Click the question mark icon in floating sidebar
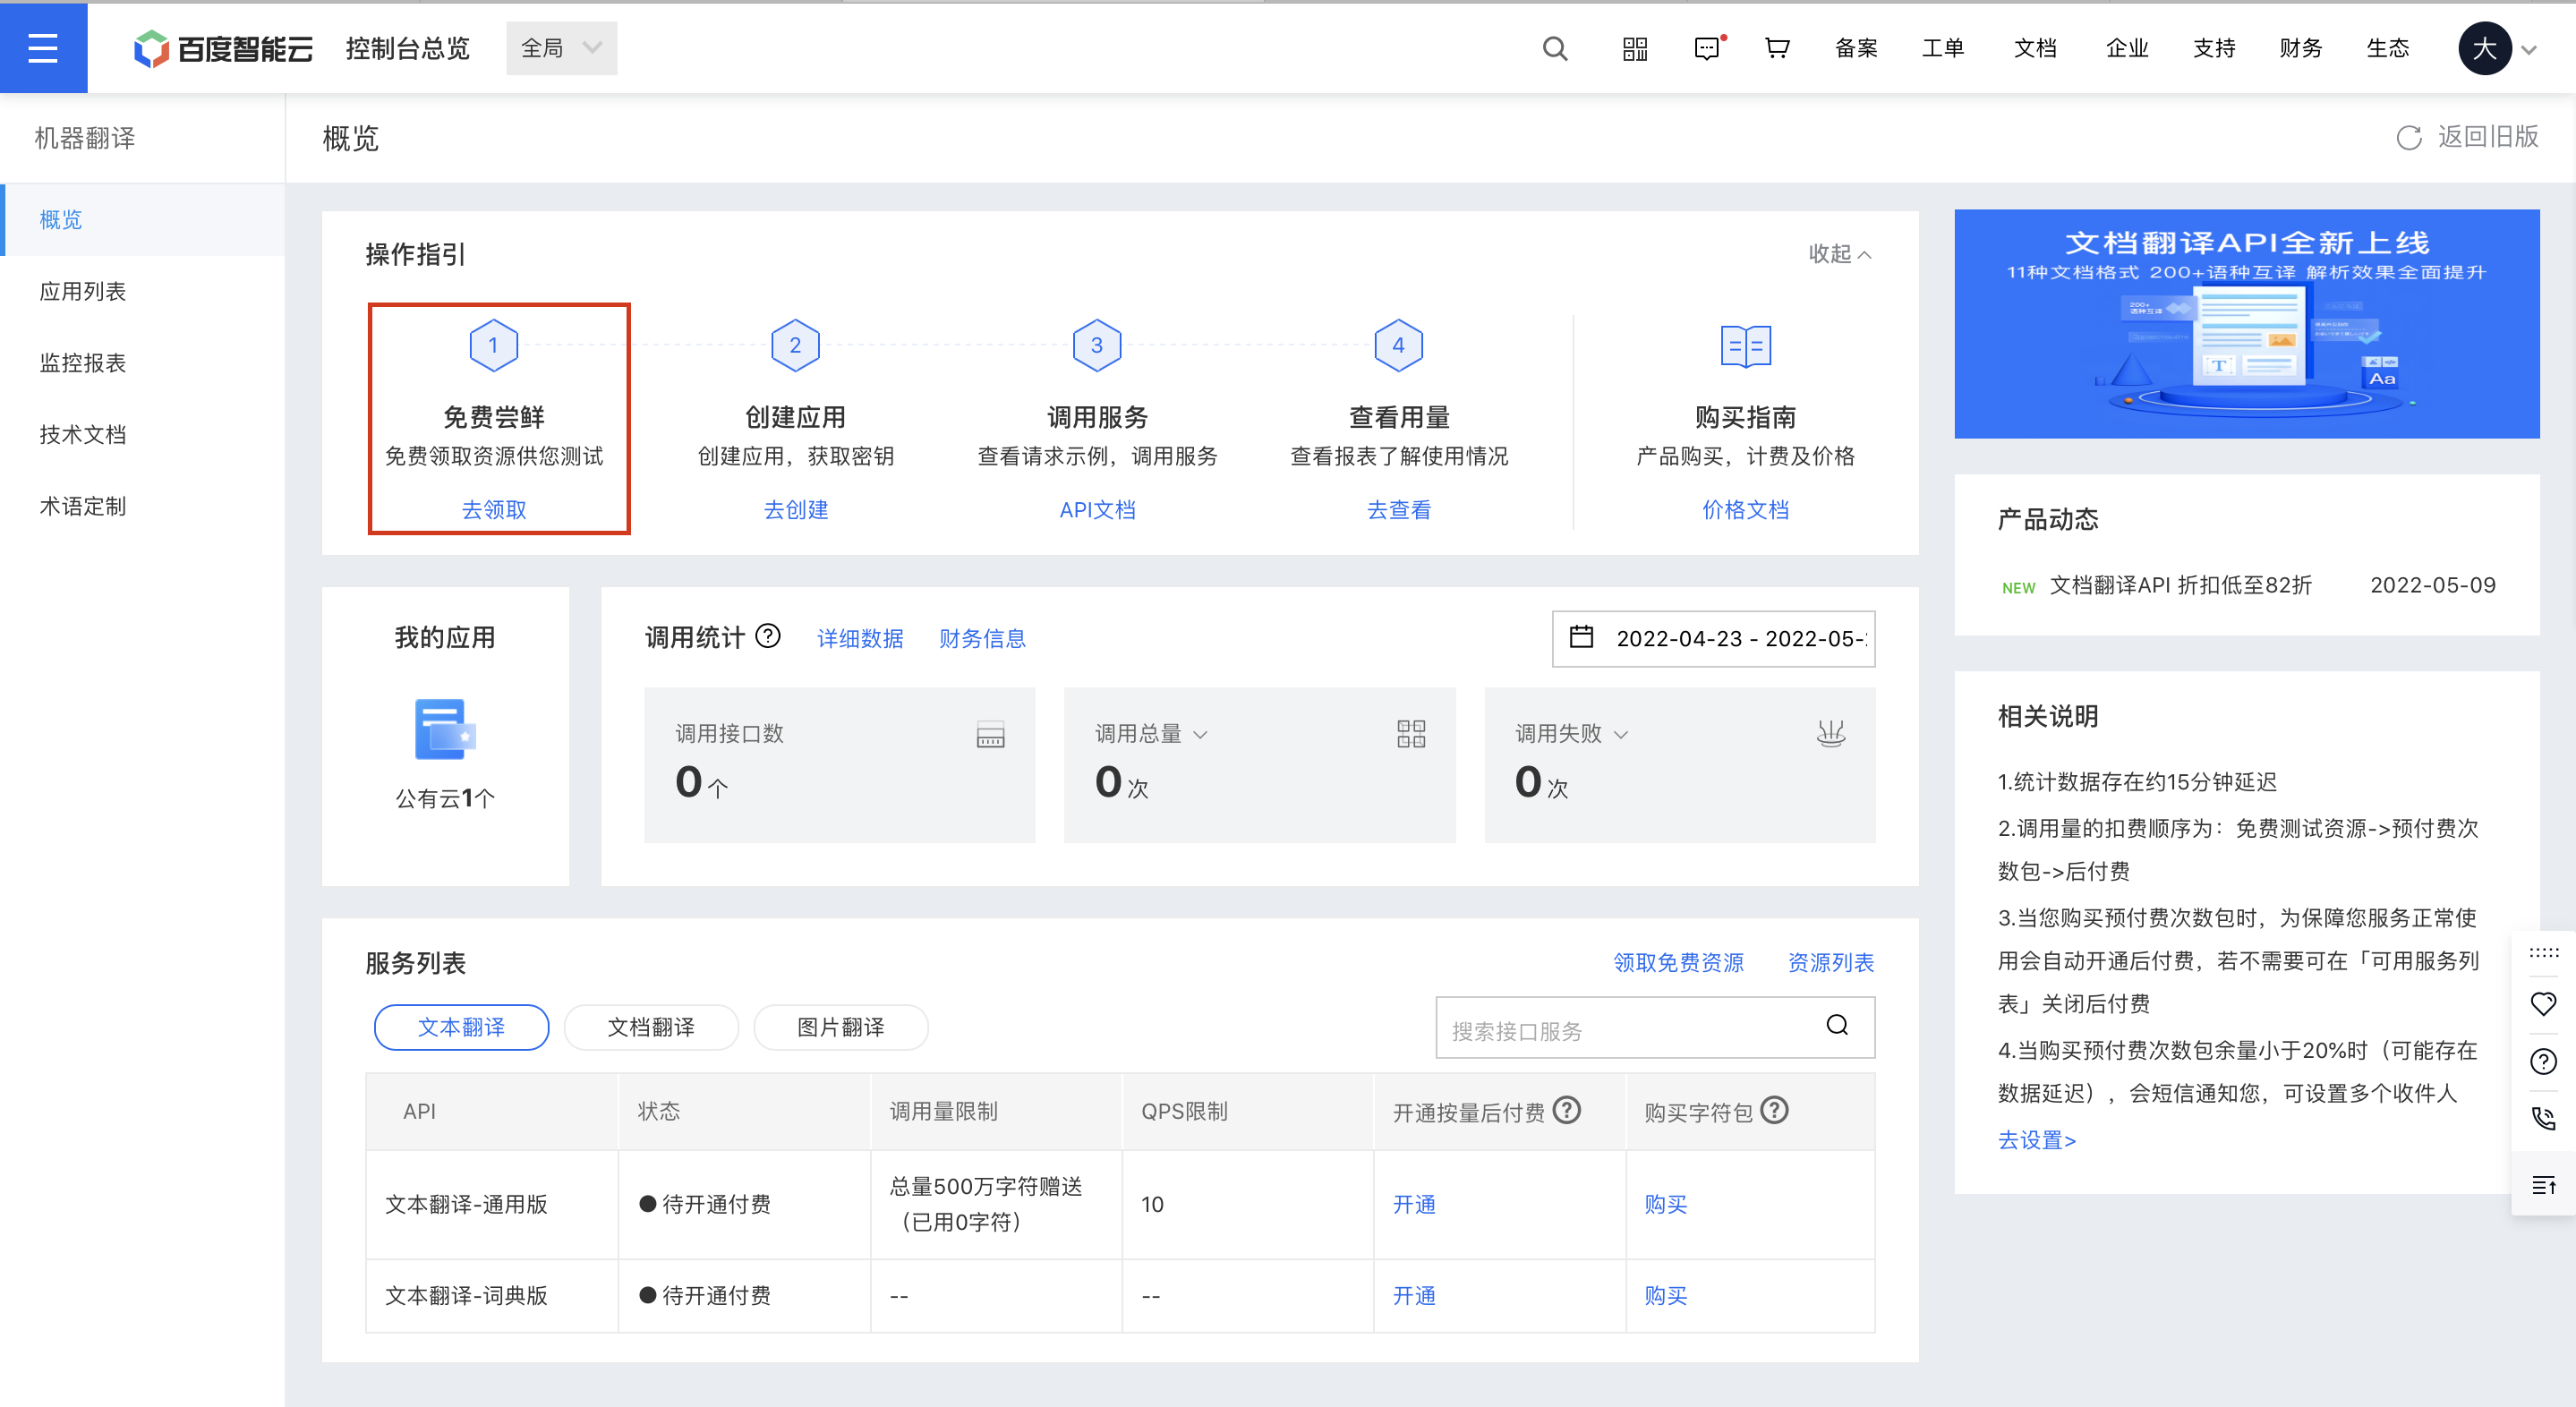 pyautogui.click(x=2543, y=1061)
